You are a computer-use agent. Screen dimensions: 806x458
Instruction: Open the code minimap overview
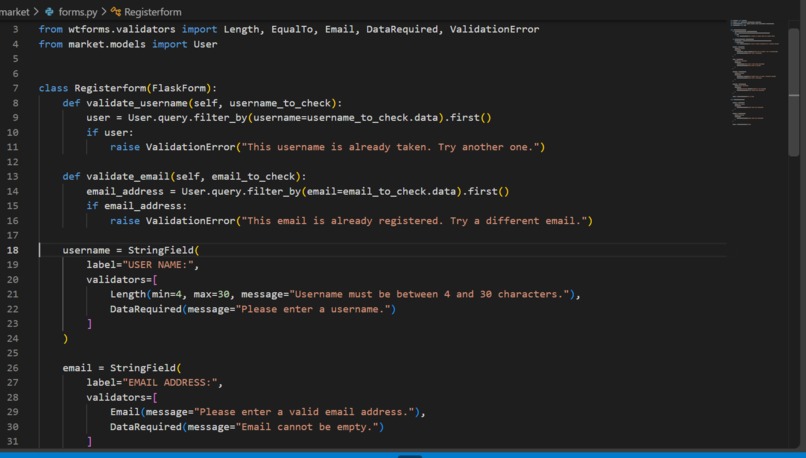tap(755, 72)
